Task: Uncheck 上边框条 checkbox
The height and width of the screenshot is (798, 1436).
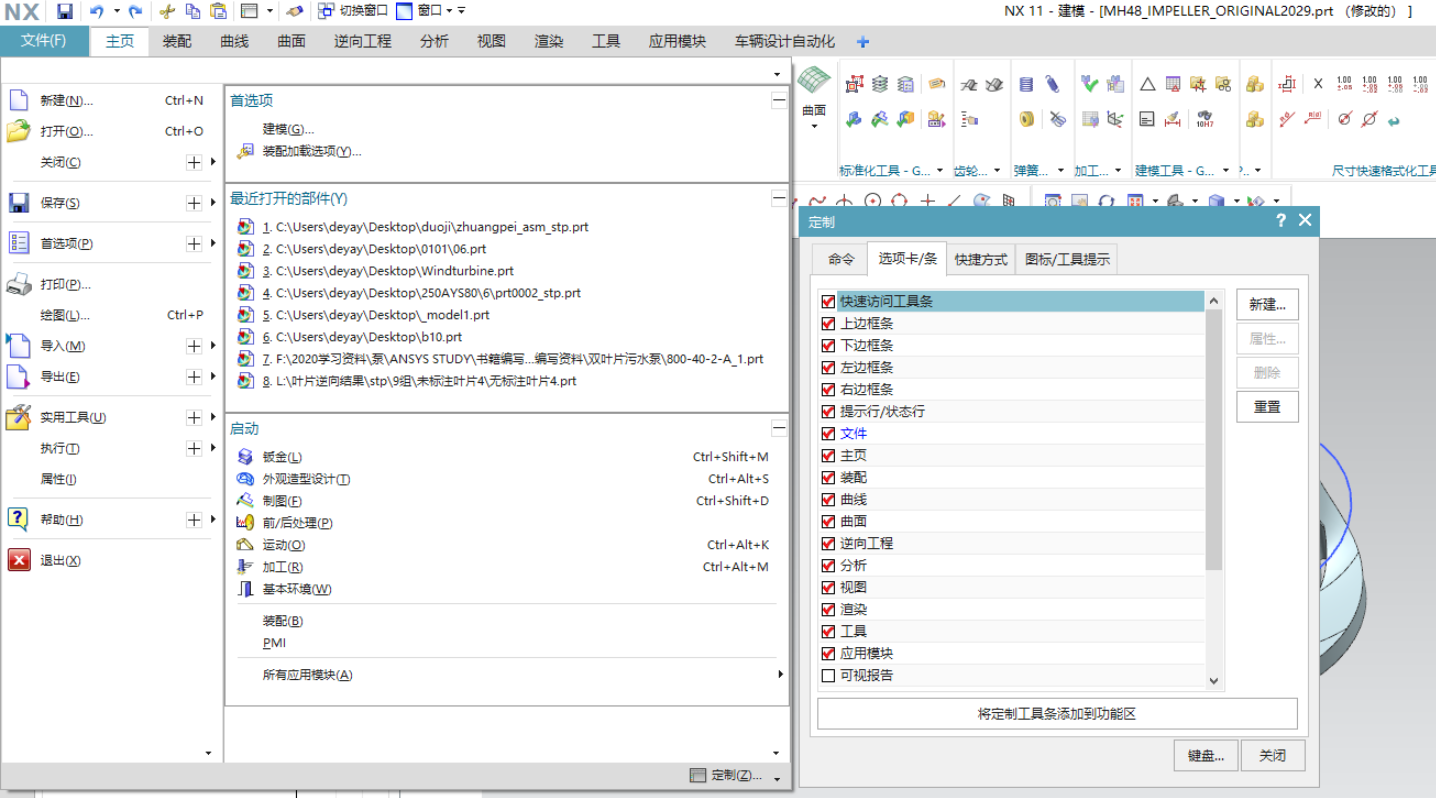Action: coord(828,323)
